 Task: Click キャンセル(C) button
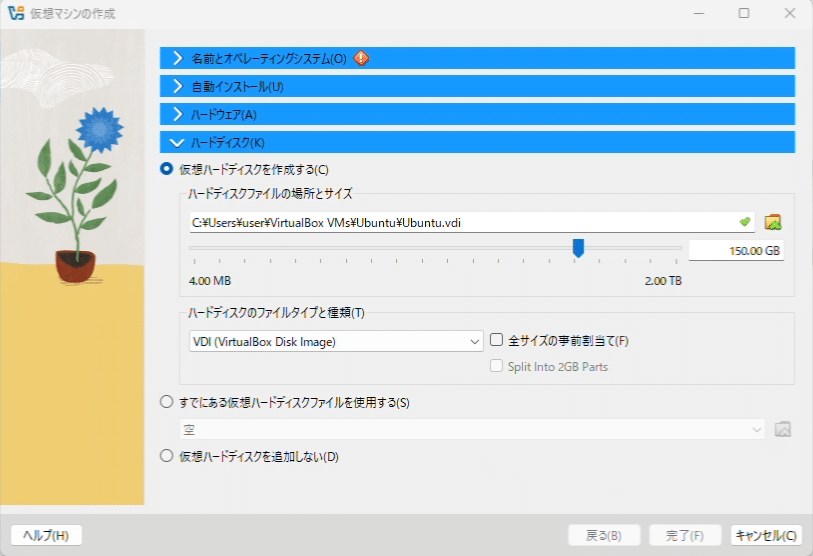tap(766, 535)
